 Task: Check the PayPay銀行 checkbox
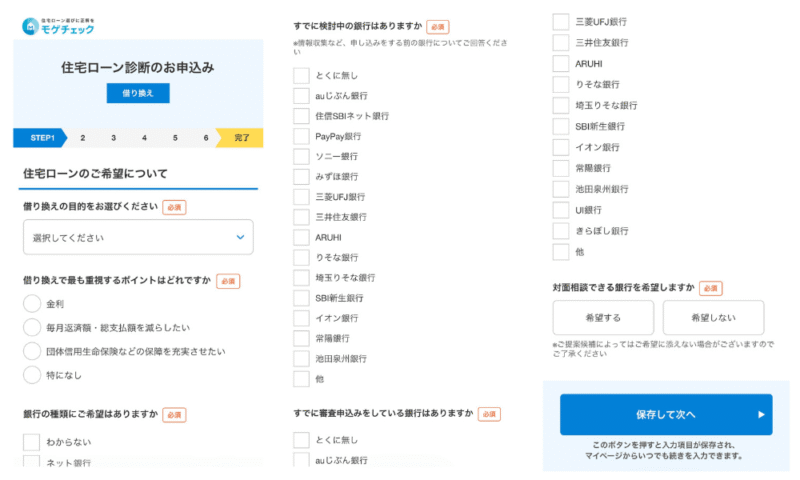[x=301, y=136]
